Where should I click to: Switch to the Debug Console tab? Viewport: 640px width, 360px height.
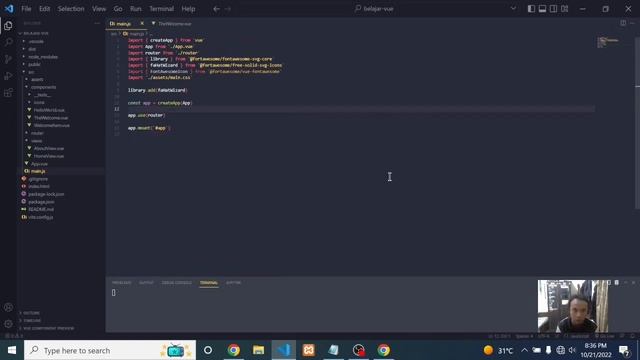(176, 282)
